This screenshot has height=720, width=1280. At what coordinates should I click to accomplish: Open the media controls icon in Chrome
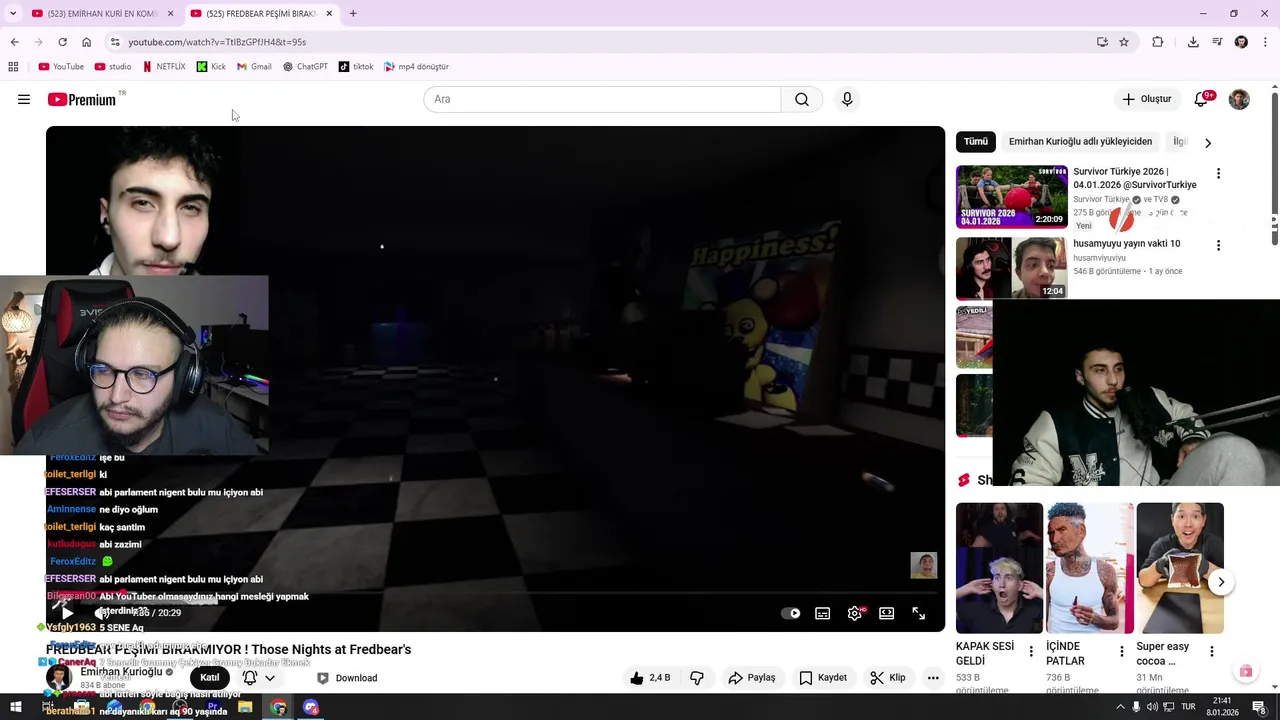click(x=1217, y=42)
